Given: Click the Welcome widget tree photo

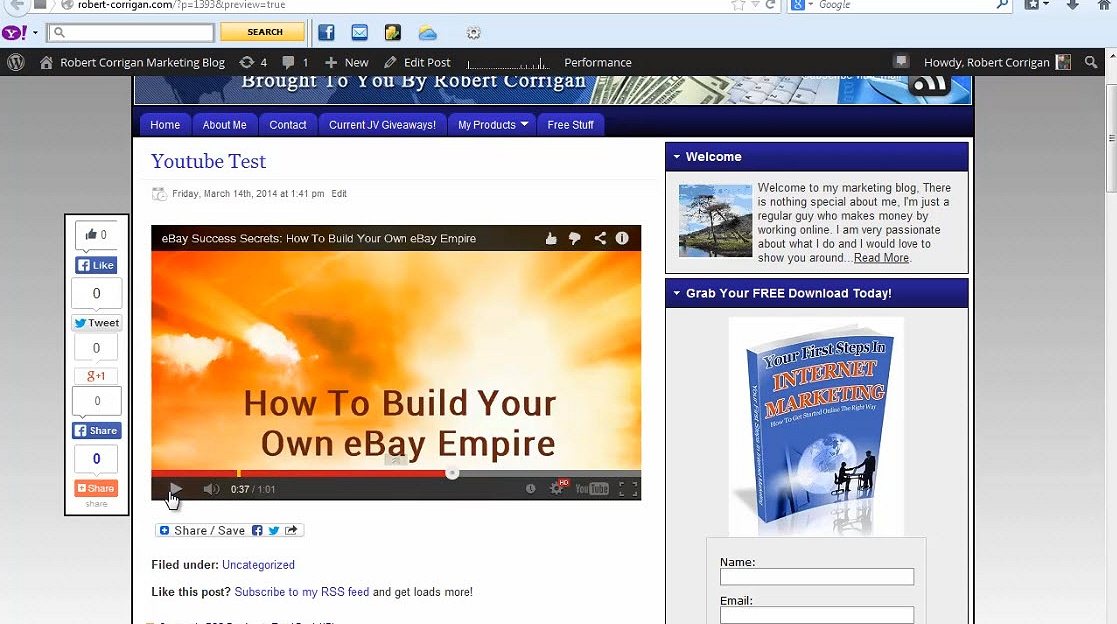Looking at the screenshot, I should click(x=715, y=221).
